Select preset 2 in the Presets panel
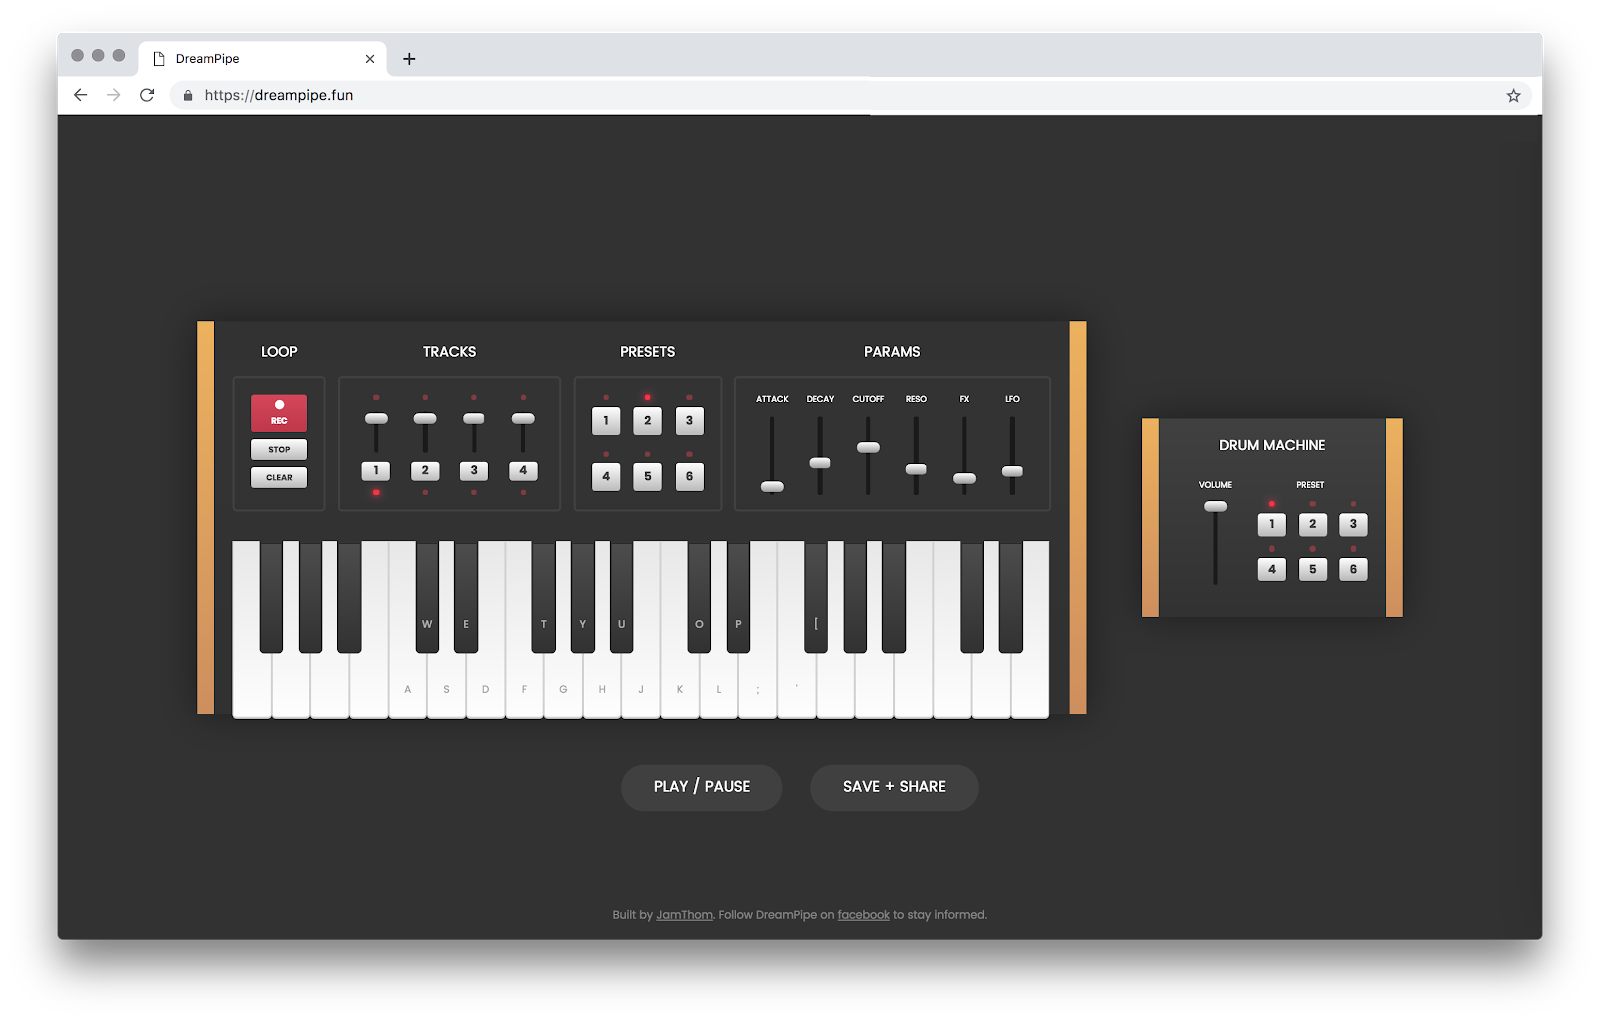 [646, 420]
